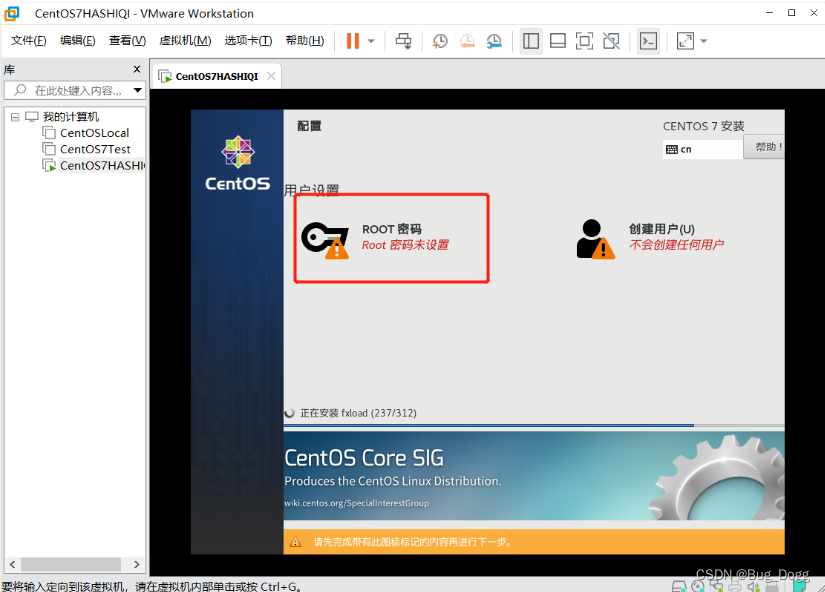
Task: Close the CentOS7HASHIQI tab
Action: click(271, 76)
